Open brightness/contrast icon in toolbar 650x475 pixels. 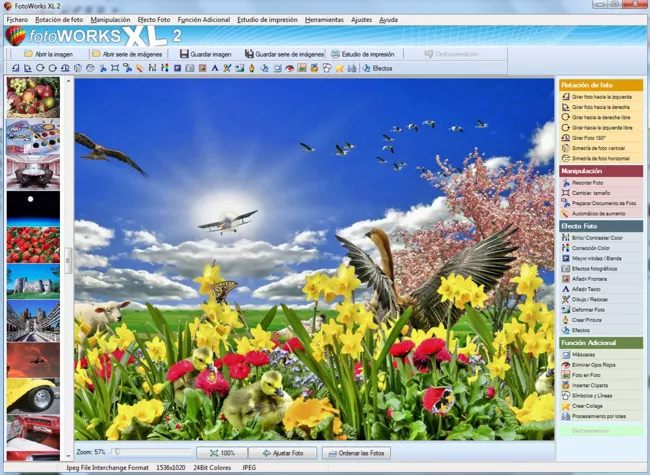153,68
